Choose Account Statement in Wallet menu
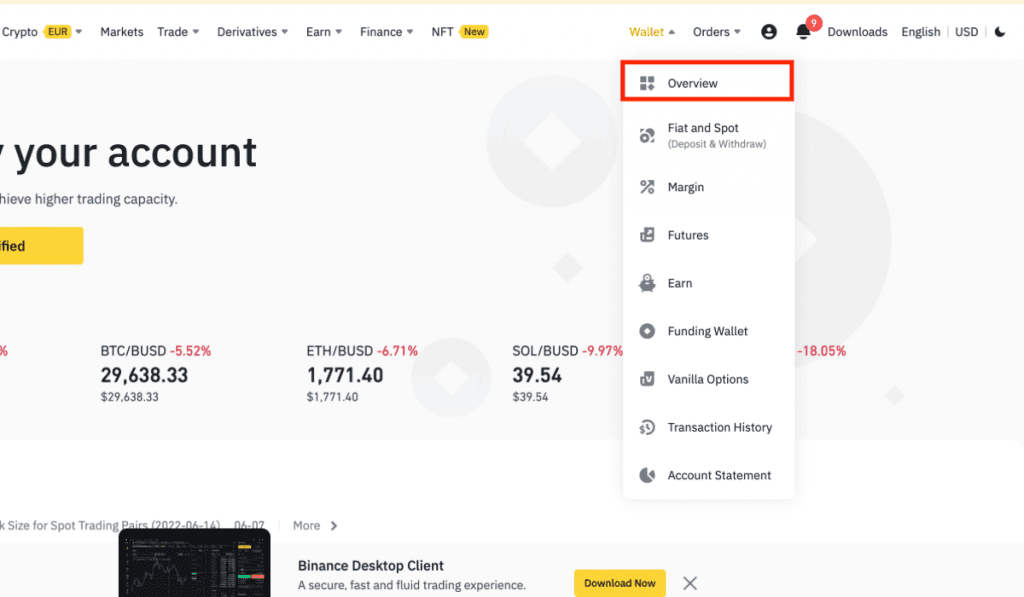 719,475
